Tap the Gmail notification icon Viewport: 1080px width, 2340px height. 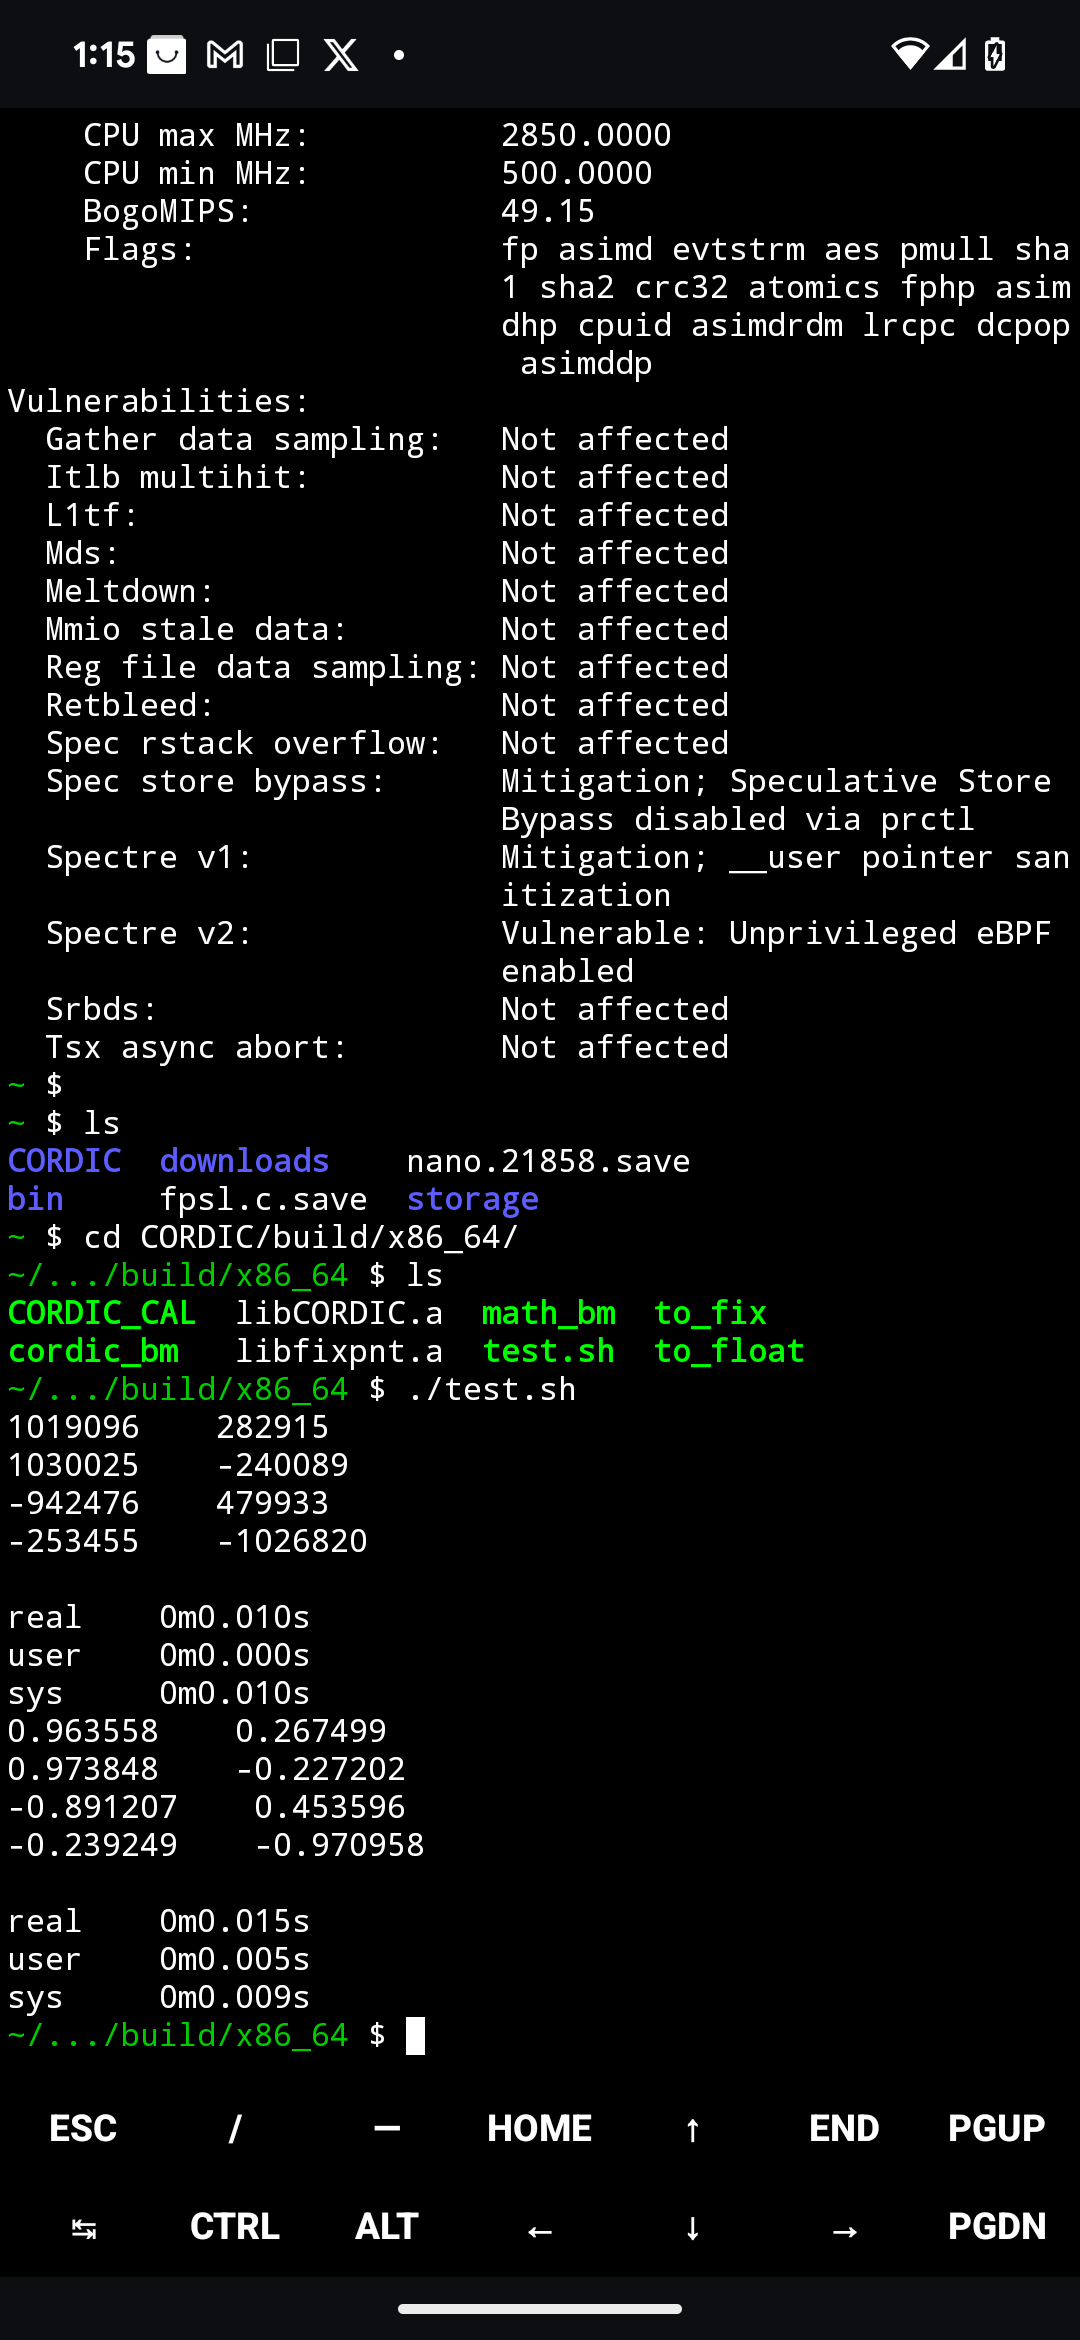(x=225, y=55)
